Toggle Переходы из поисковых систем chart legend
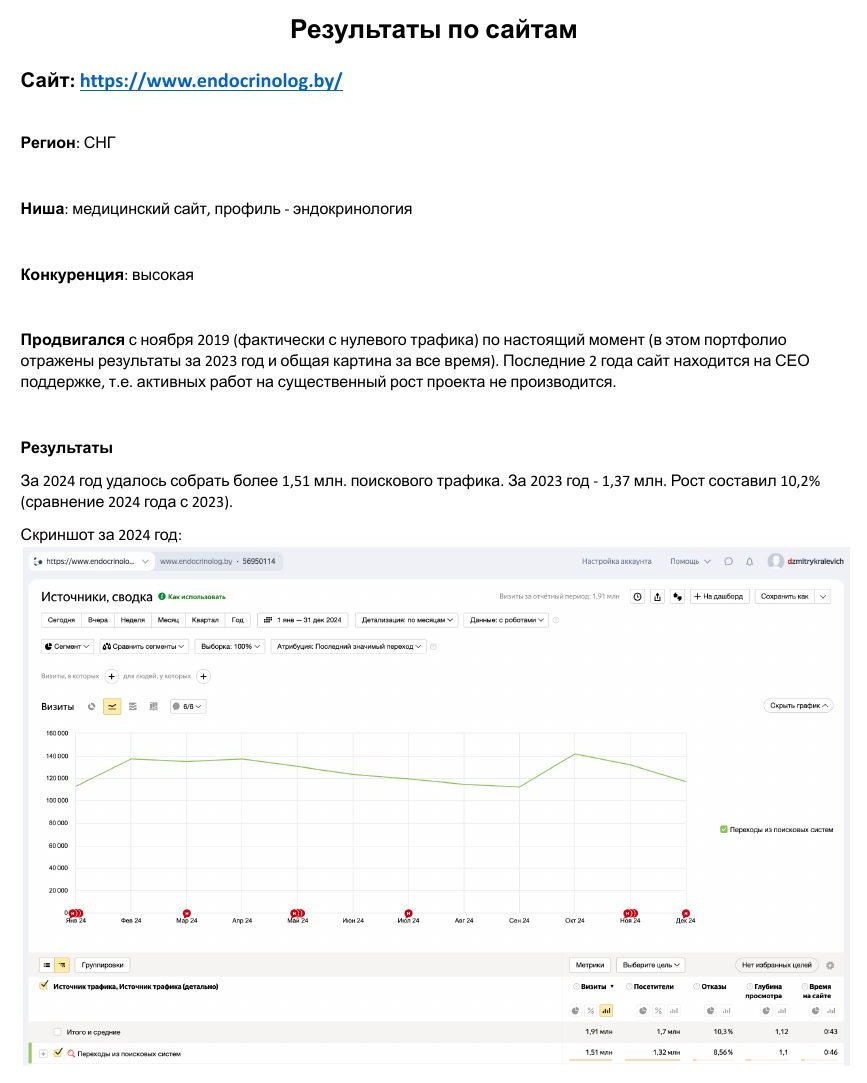 (723, 829)
